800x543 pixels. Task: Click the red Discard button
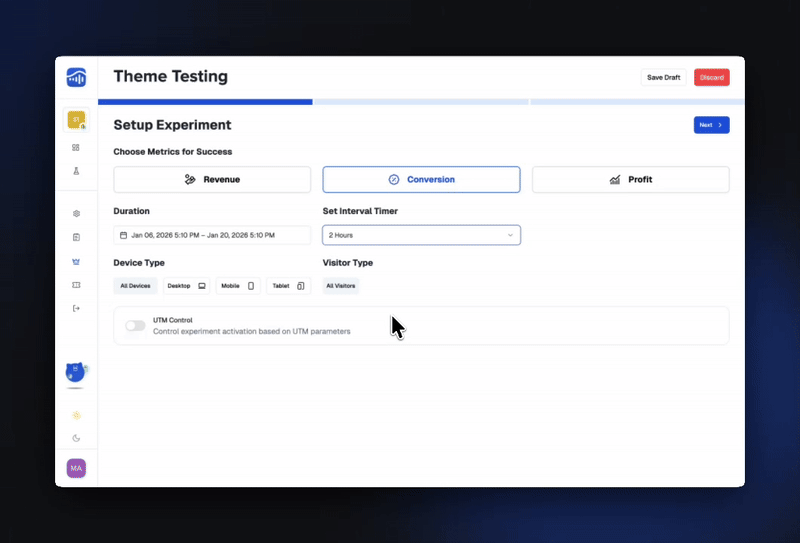pyautogui.click(x=712, y=78)
